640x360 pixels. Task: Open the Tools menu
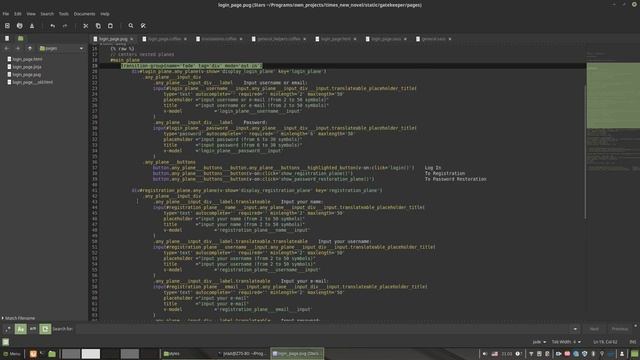click(x=63, y=14)
